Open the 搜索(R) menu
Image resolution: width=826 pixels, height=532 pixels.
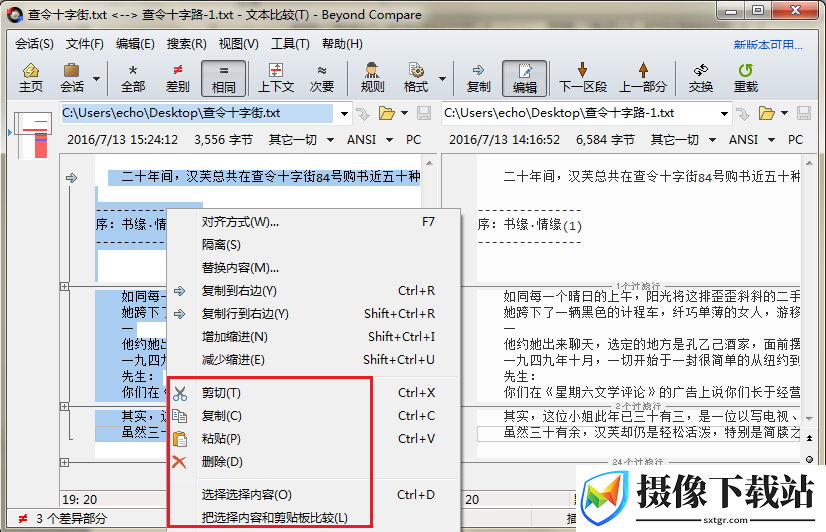(186, 44)
